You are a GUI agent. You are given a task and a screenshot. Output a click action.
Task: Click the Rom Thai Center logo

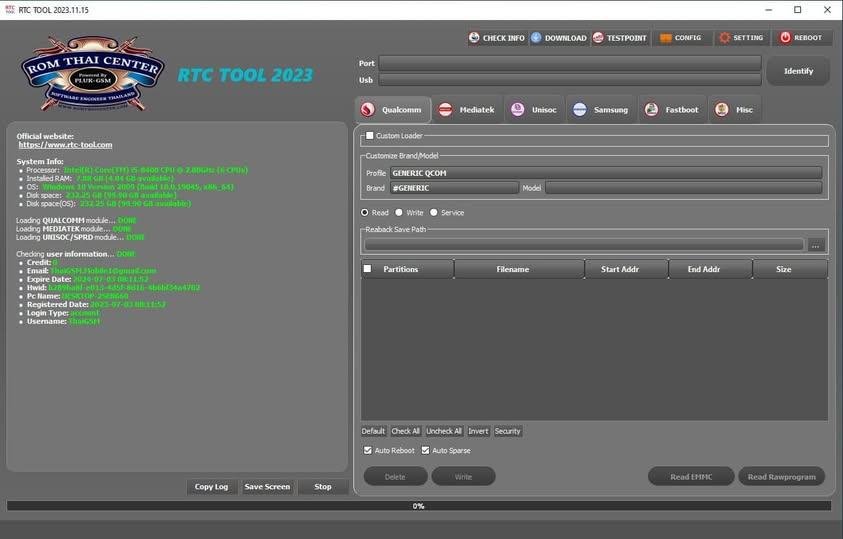click(93, 74)
